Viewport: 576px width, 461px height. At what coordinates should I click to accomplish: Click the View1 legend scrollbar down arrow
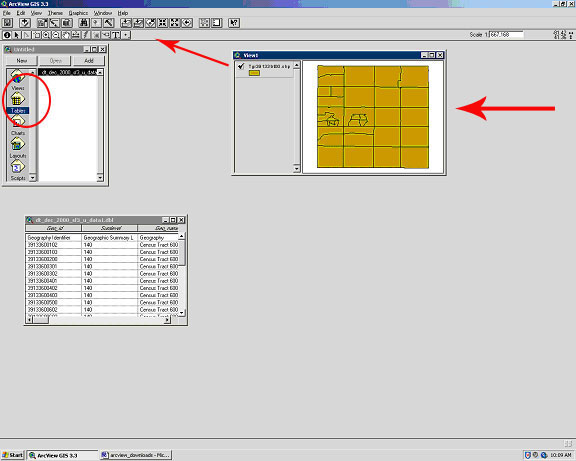pos(296,169)
